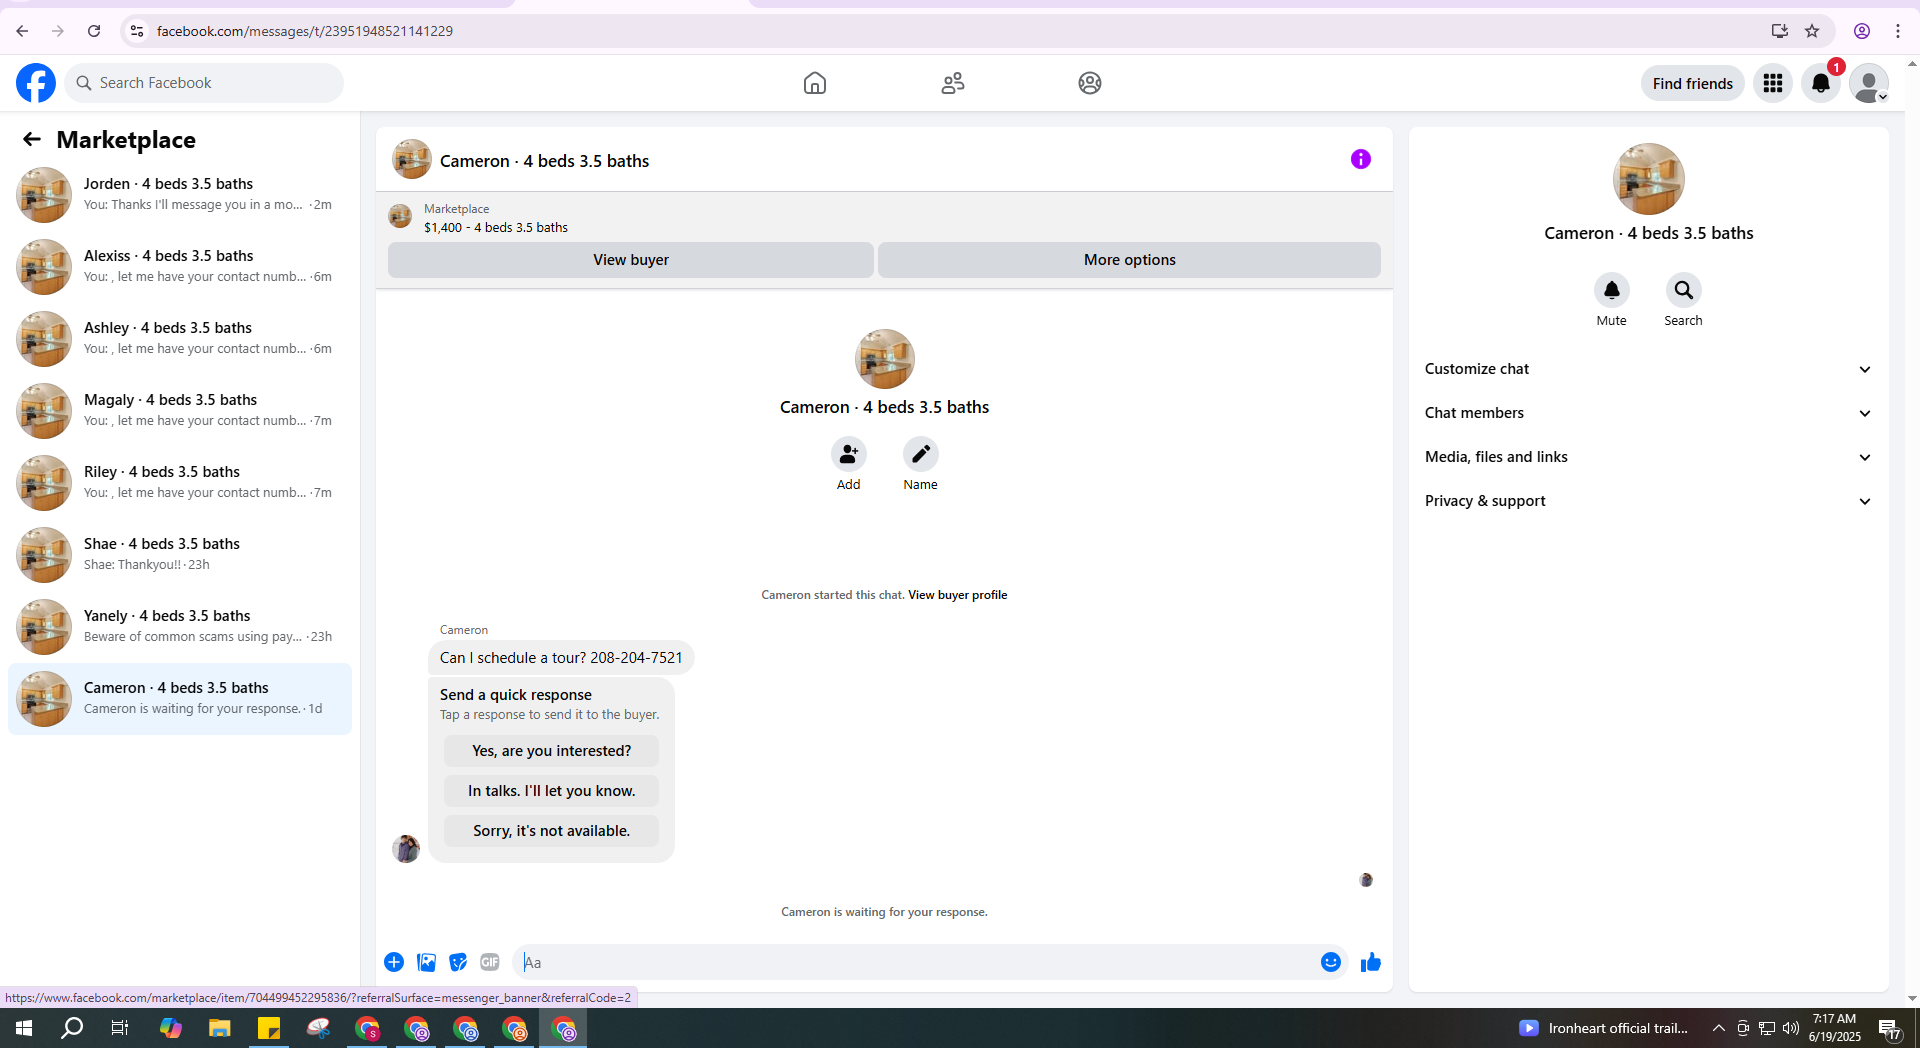Reload the browser page
The height and width of the screenshot is (1048, 1920).
[x=94, y=31]
